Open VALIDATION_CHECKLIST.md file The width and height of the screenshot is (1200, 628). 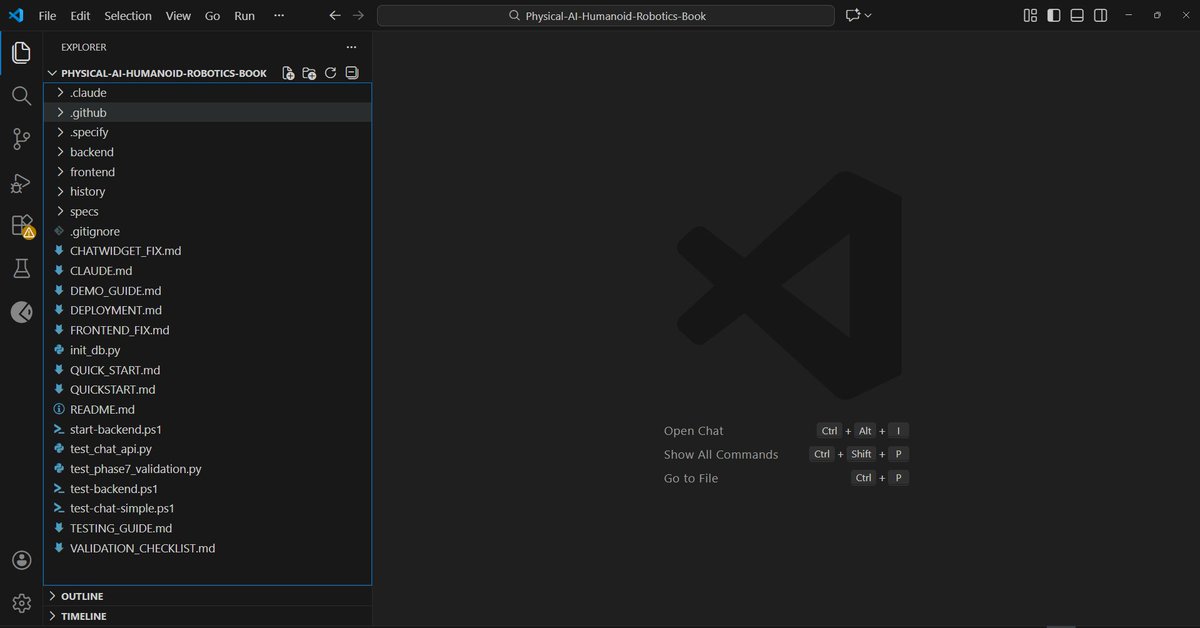tap(207, 548)
